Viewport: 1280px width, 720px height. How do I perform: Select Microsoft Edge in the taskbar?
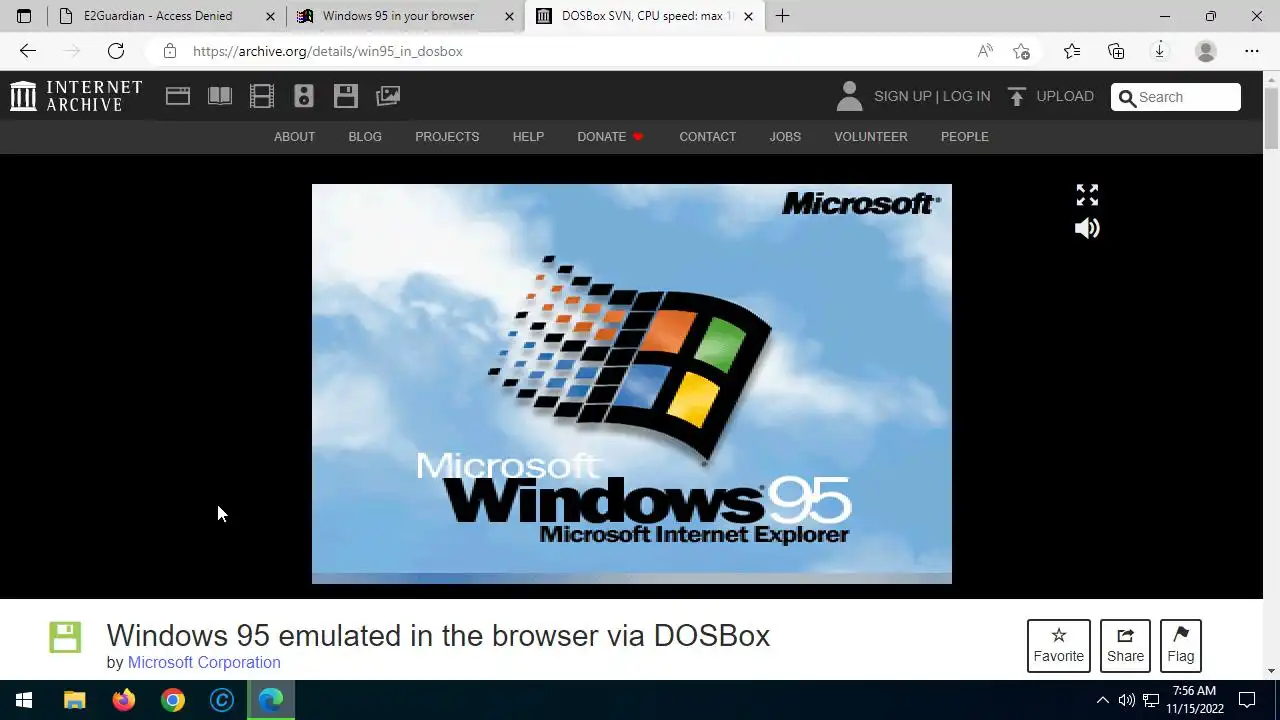tap(271, 700)
